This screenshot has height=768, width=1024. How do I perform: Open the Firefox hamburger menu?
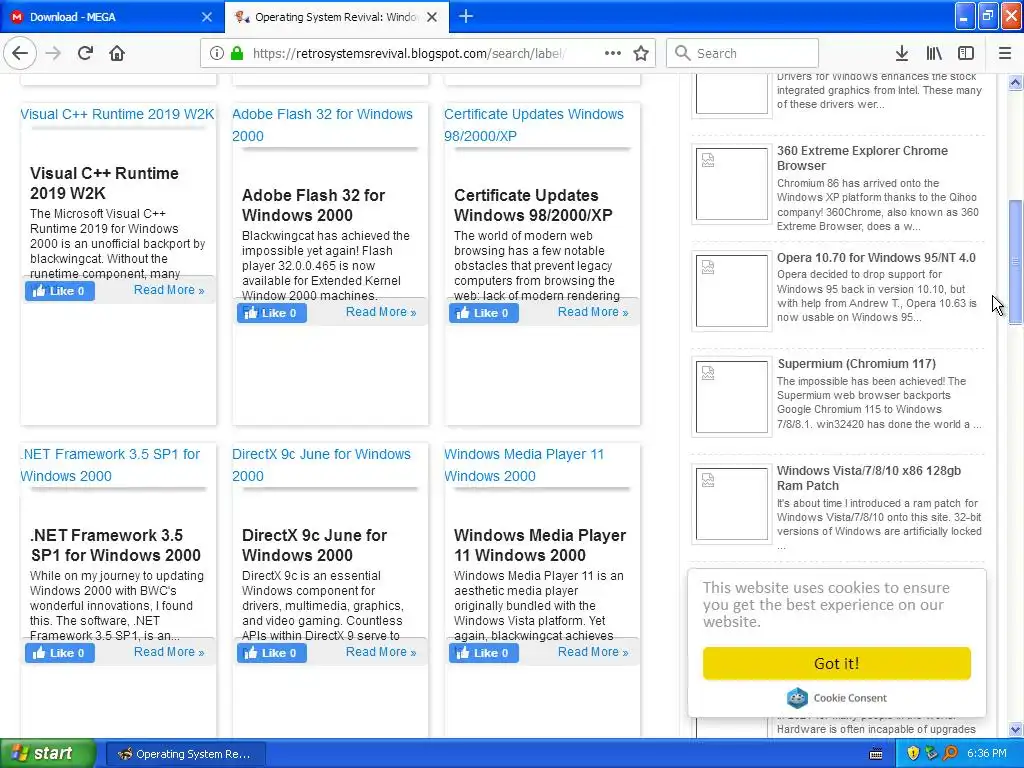pos(1005,53)
